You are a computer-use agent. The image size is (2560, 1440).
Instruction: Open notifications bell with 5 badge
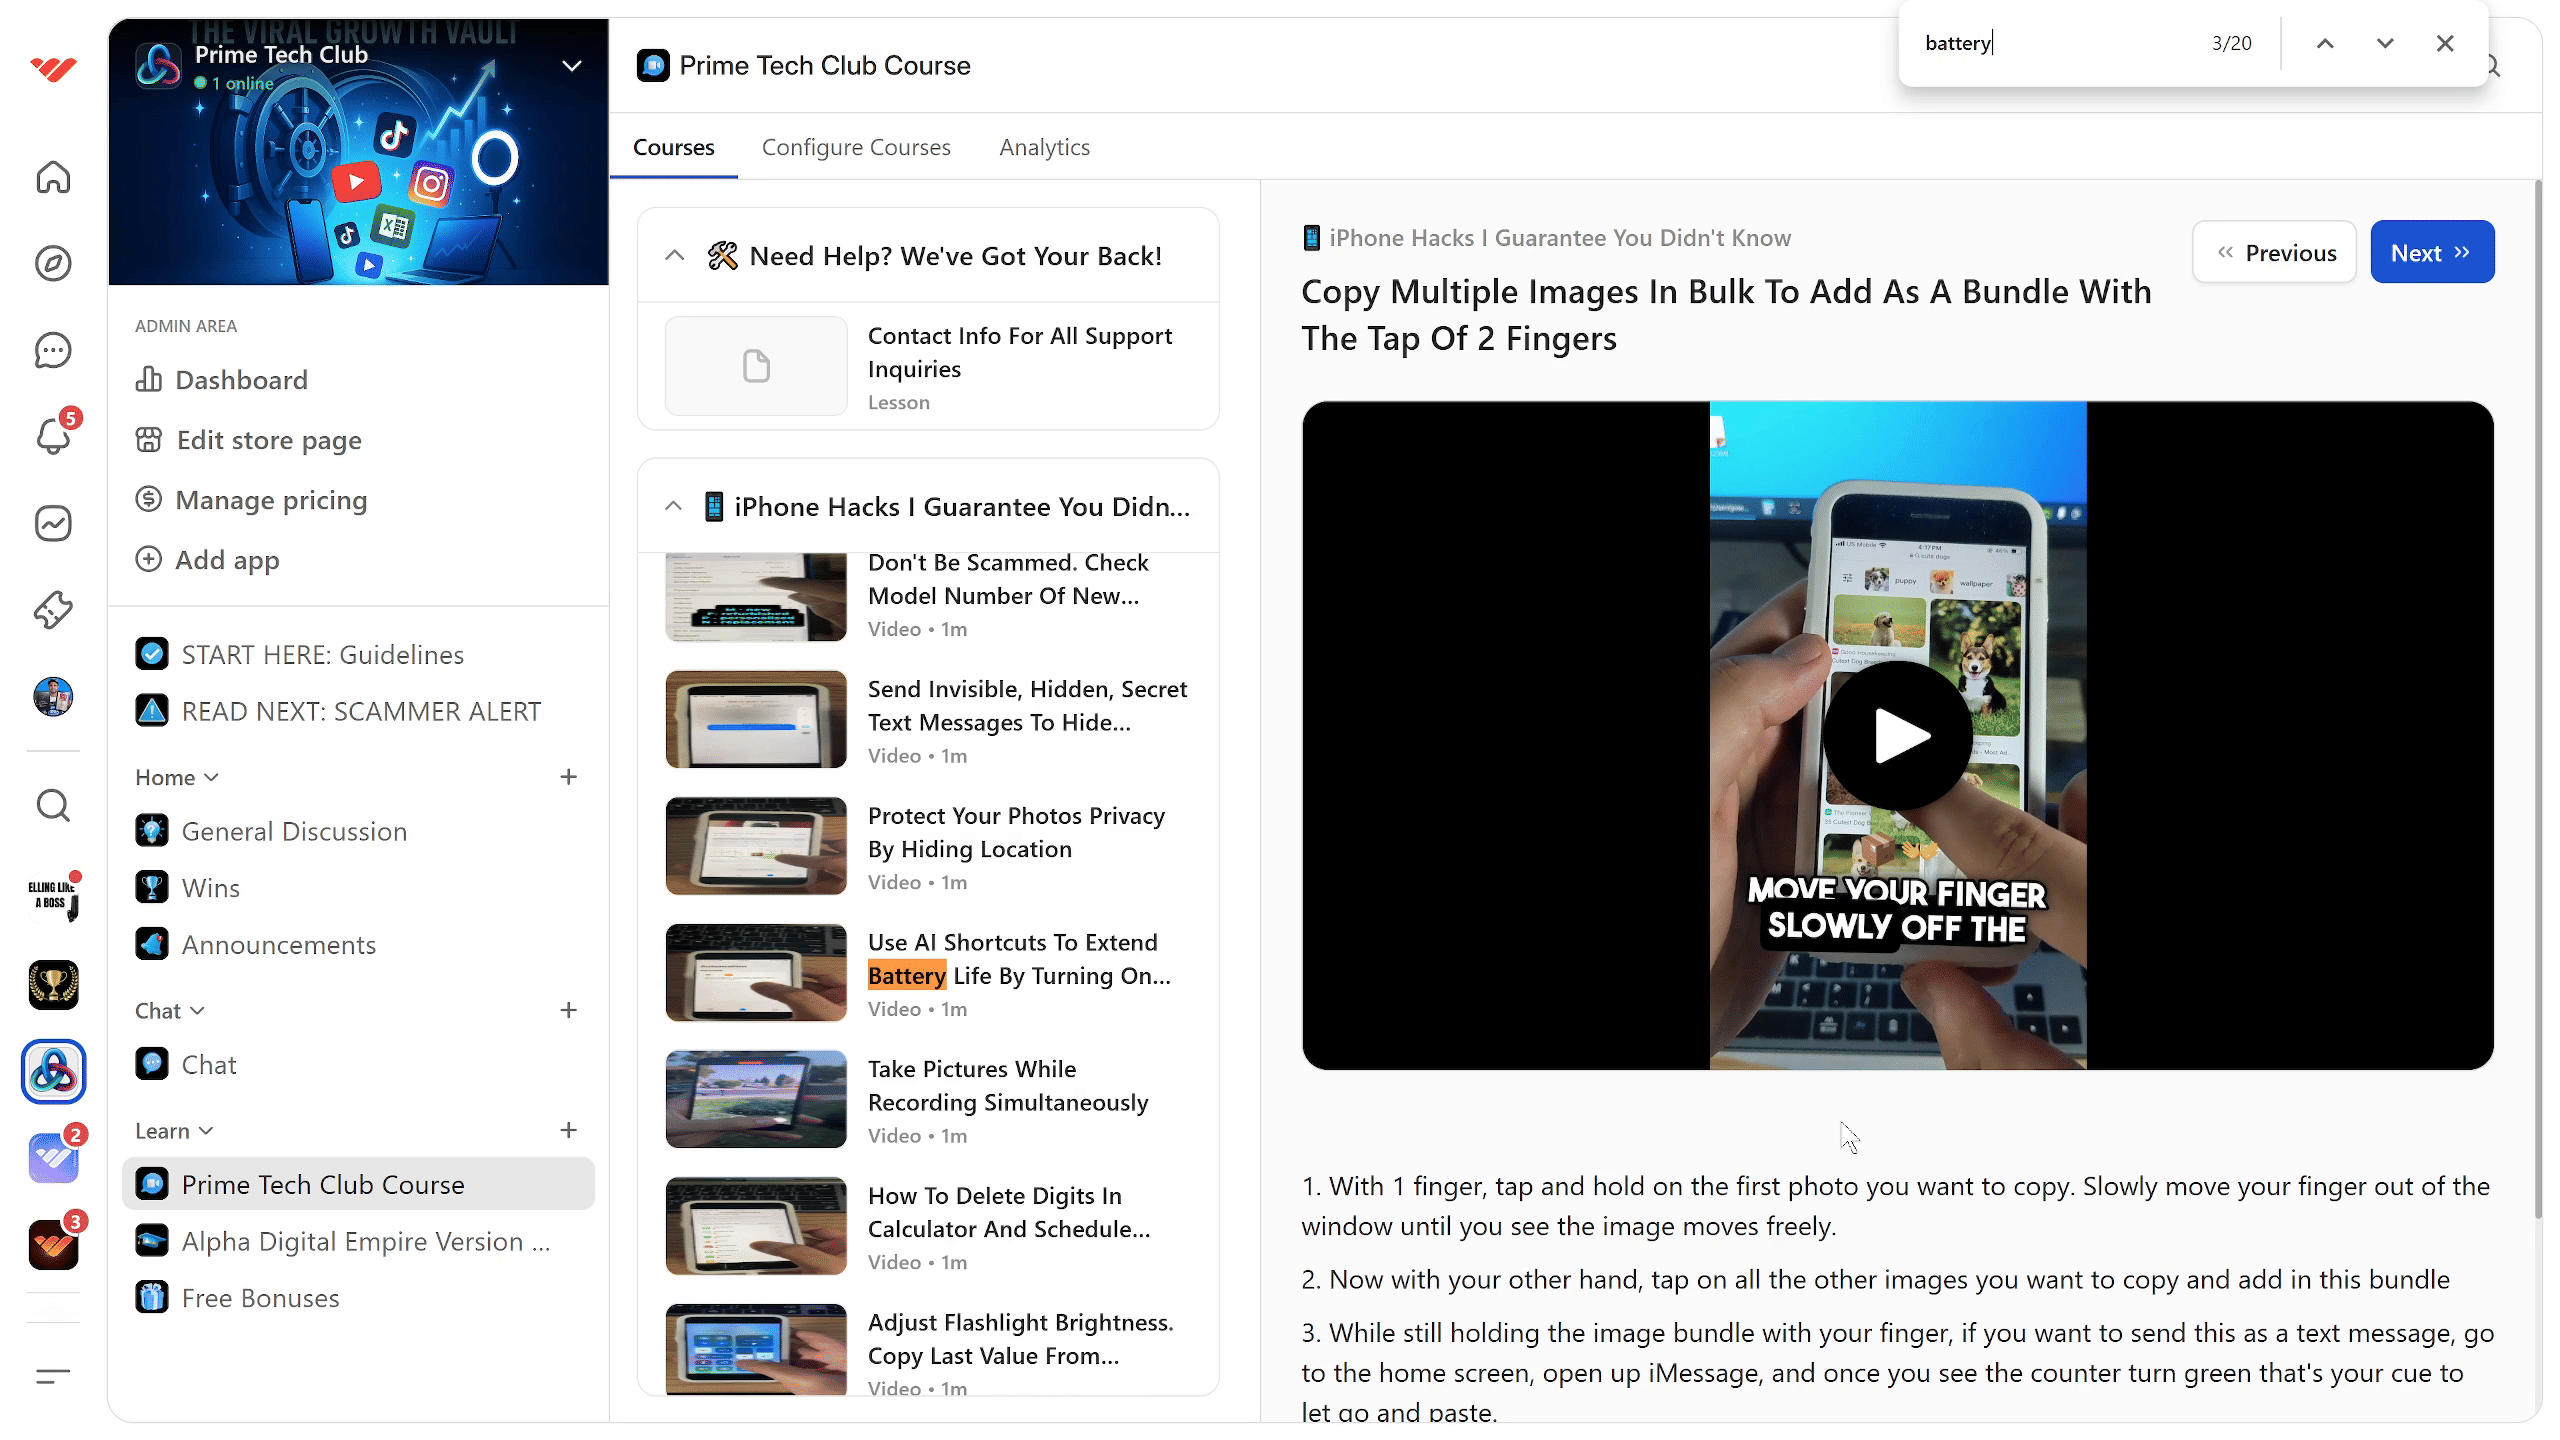(53, 436)
